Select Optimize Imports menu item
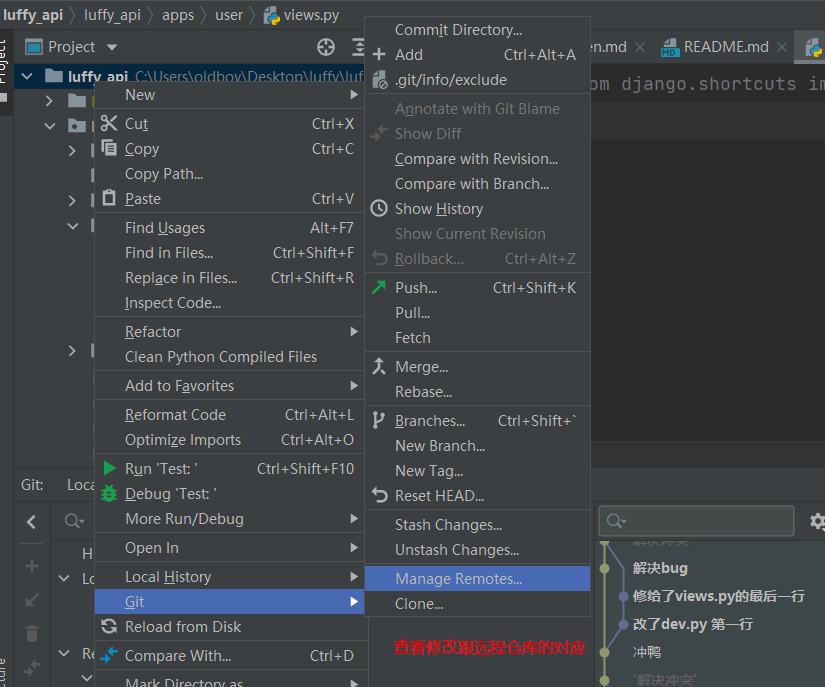The image size is (825, 687). pyautogui.click(x=229, y=440)
